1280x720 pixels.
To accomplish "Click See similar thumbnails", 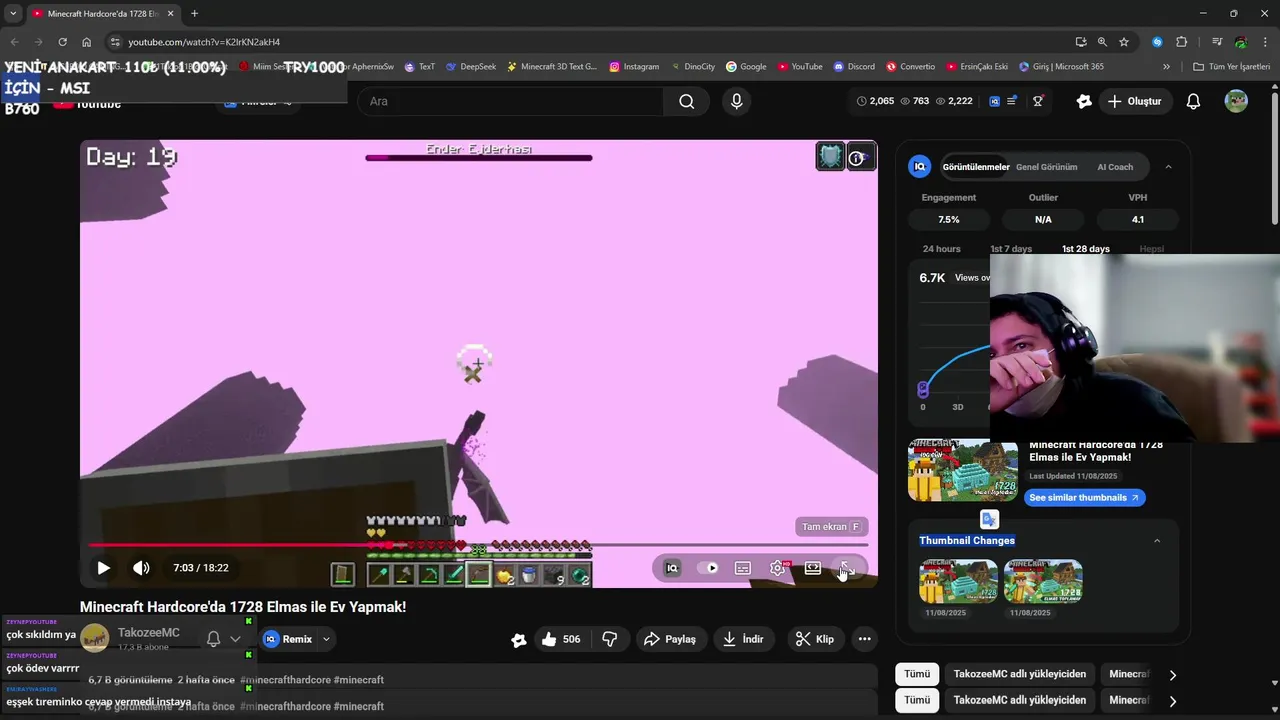I will (1085, 497).
